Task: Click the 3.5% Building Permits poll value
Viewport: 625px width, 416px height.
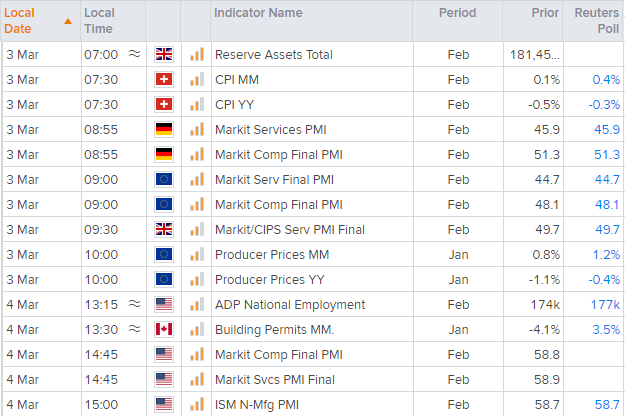Action: pyautogui.click(x=604, y=330)
